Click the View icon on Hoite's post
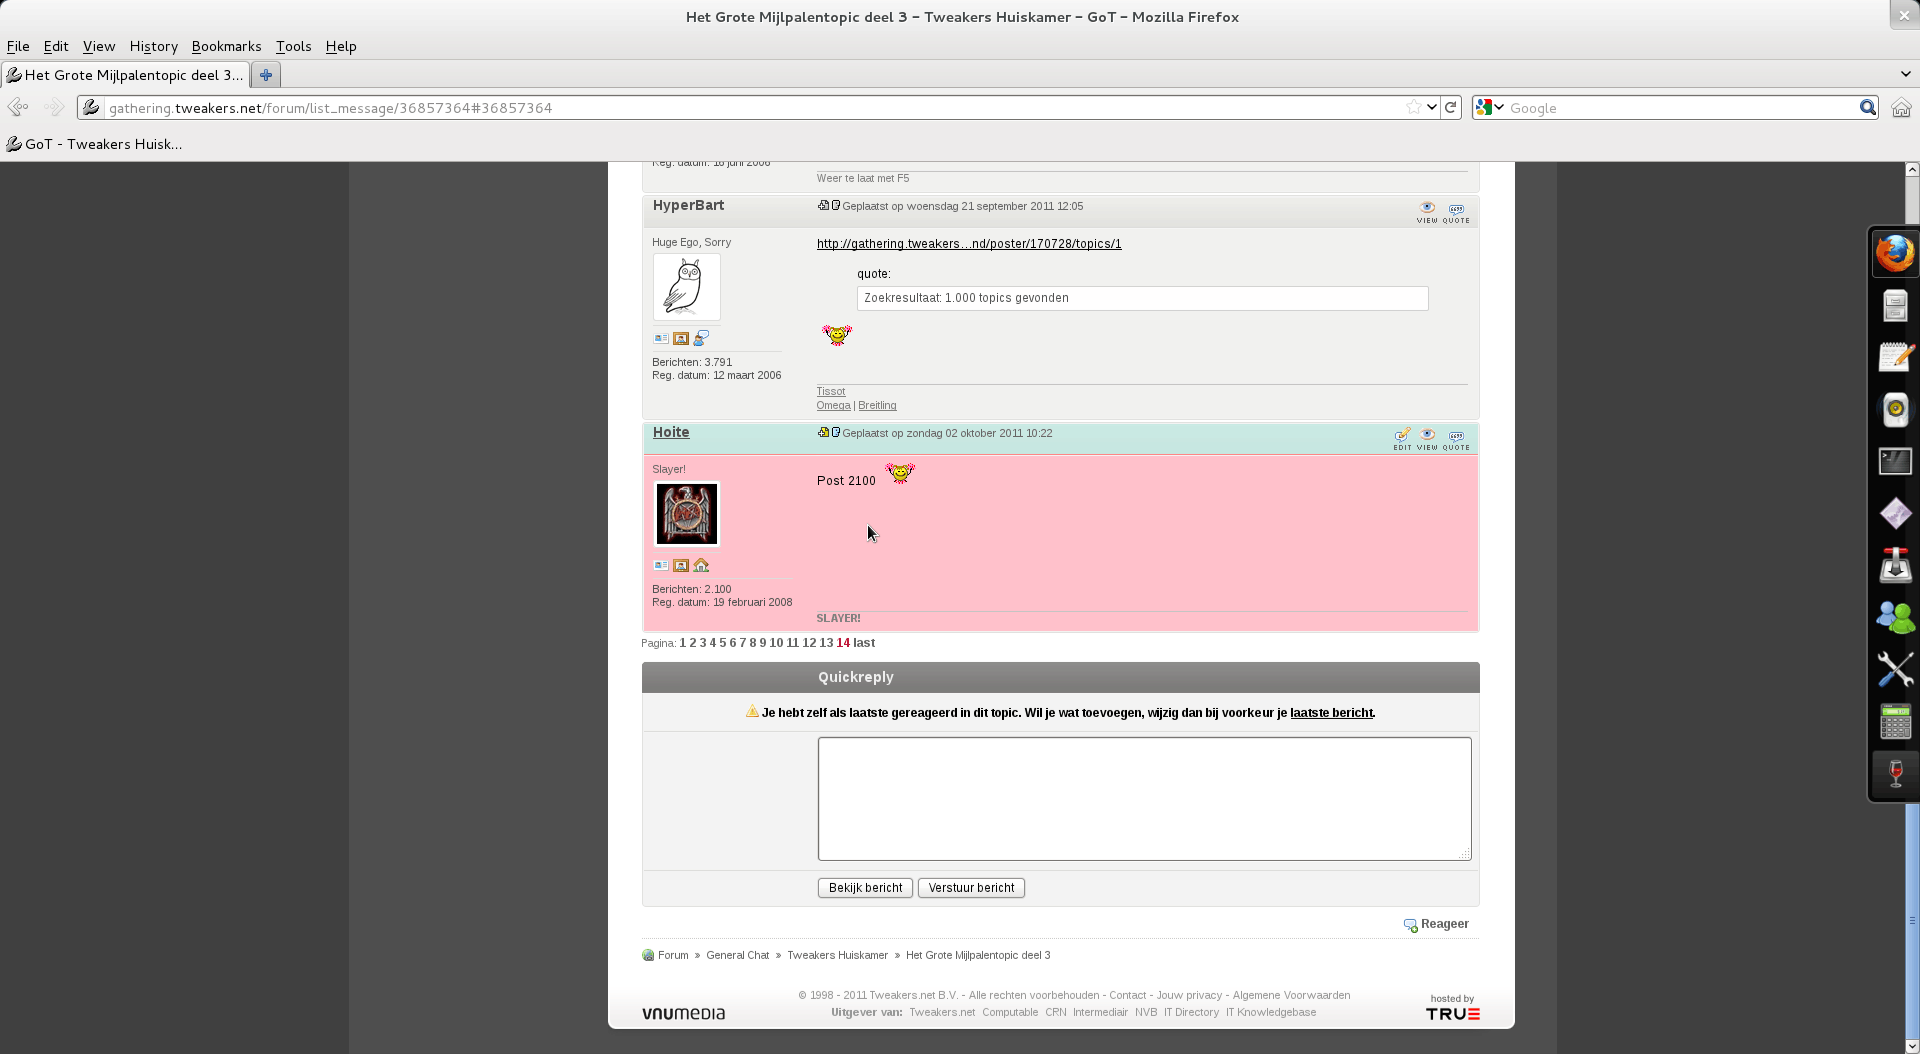 tap(1427, 438)
